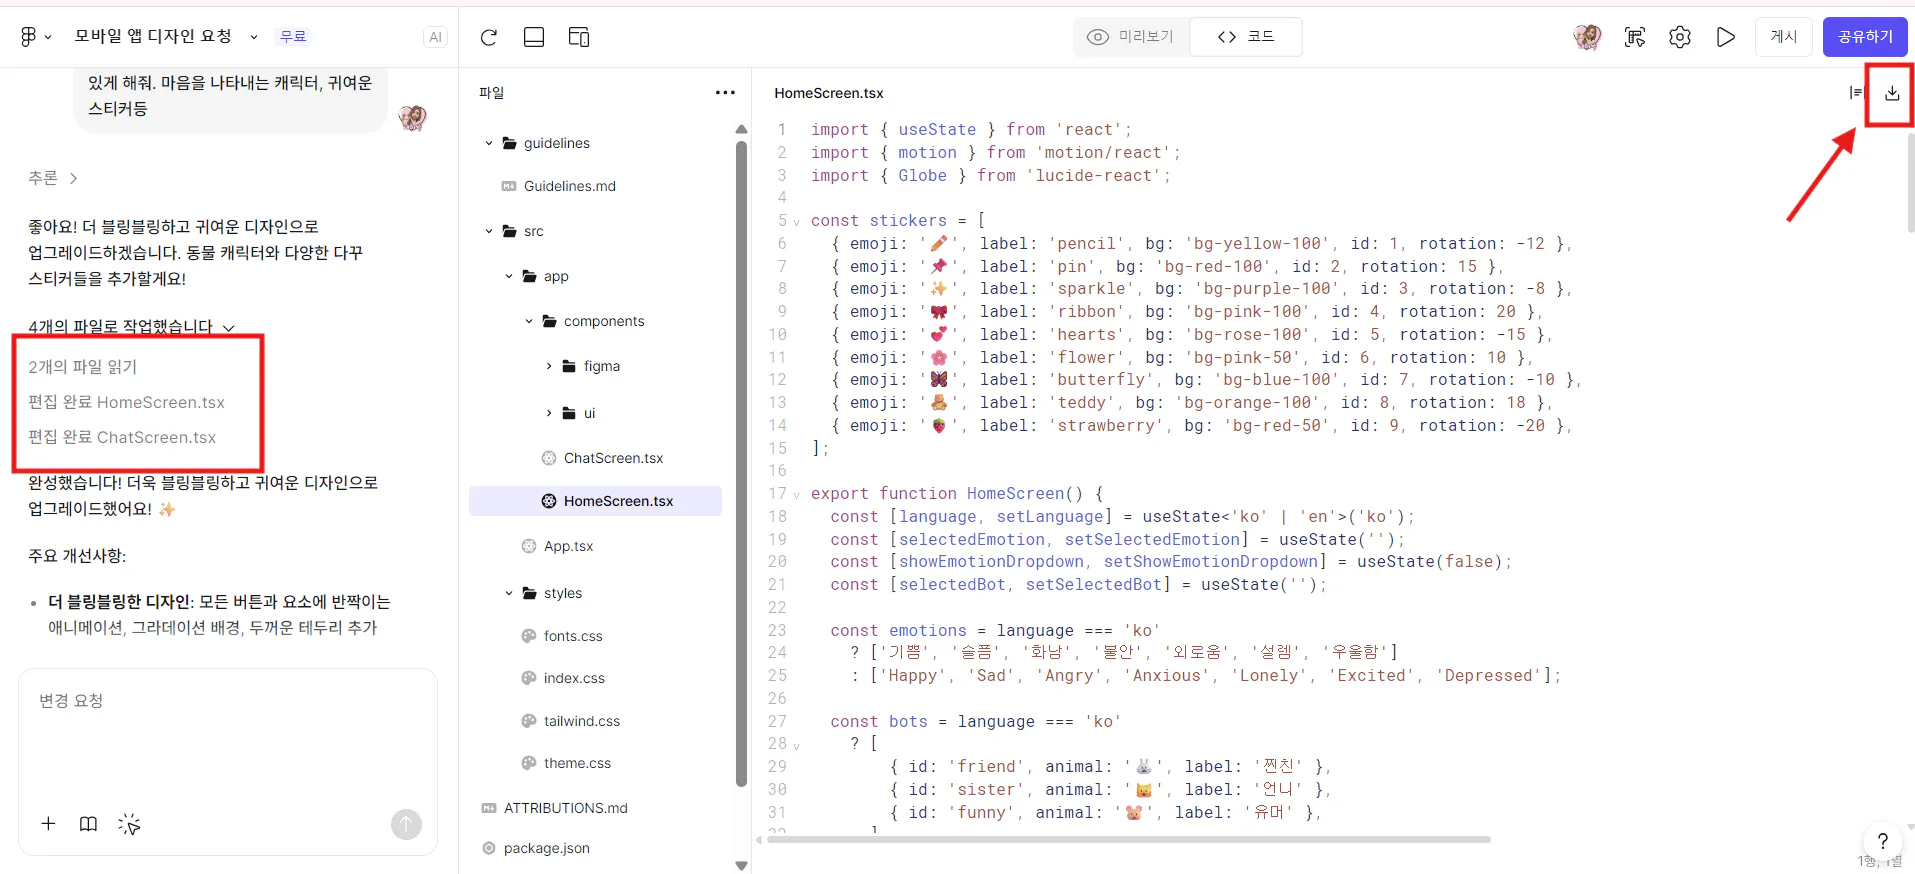Viewport: 1915px width, 874px height.
Task: Toggle the word wrap icon beside download
Action: coord(1855,93)
